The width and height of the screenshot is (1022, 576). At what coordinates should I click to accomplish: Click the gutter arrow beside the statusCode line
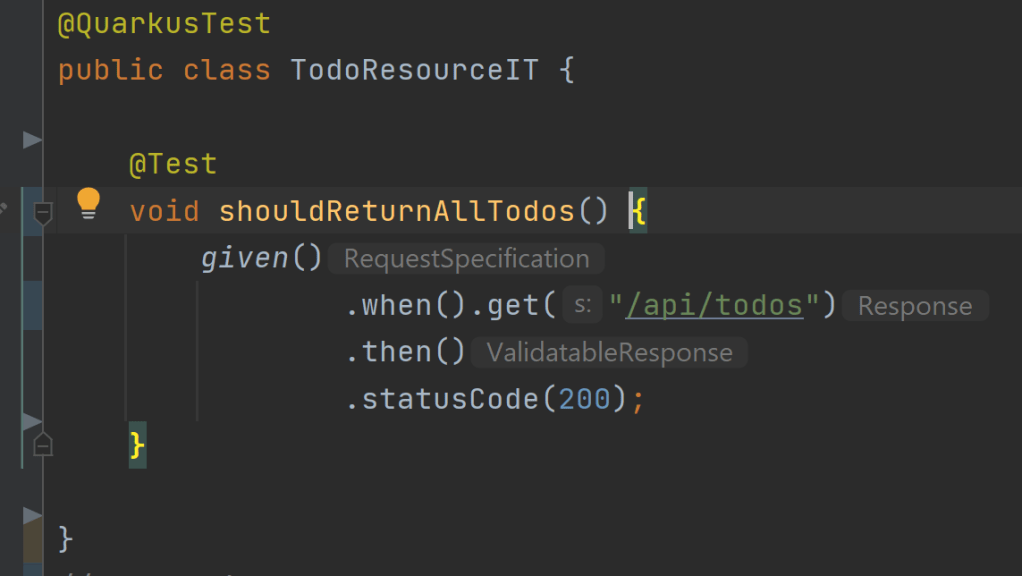pyautogui.click(x=33, y=420)
